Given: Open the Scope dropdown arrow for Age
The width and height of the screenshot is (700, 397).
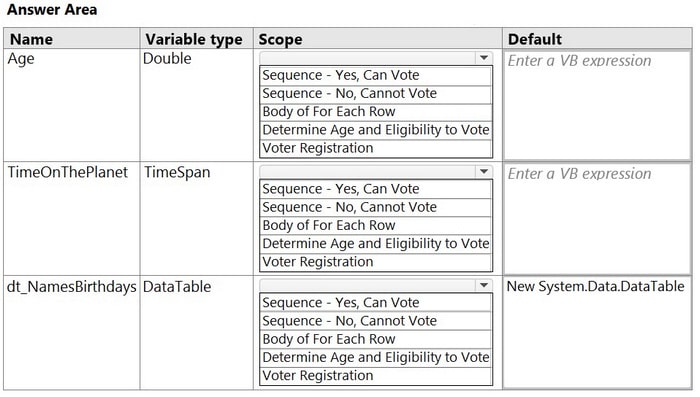Looking at the screenshot, I should click(484, 58).
